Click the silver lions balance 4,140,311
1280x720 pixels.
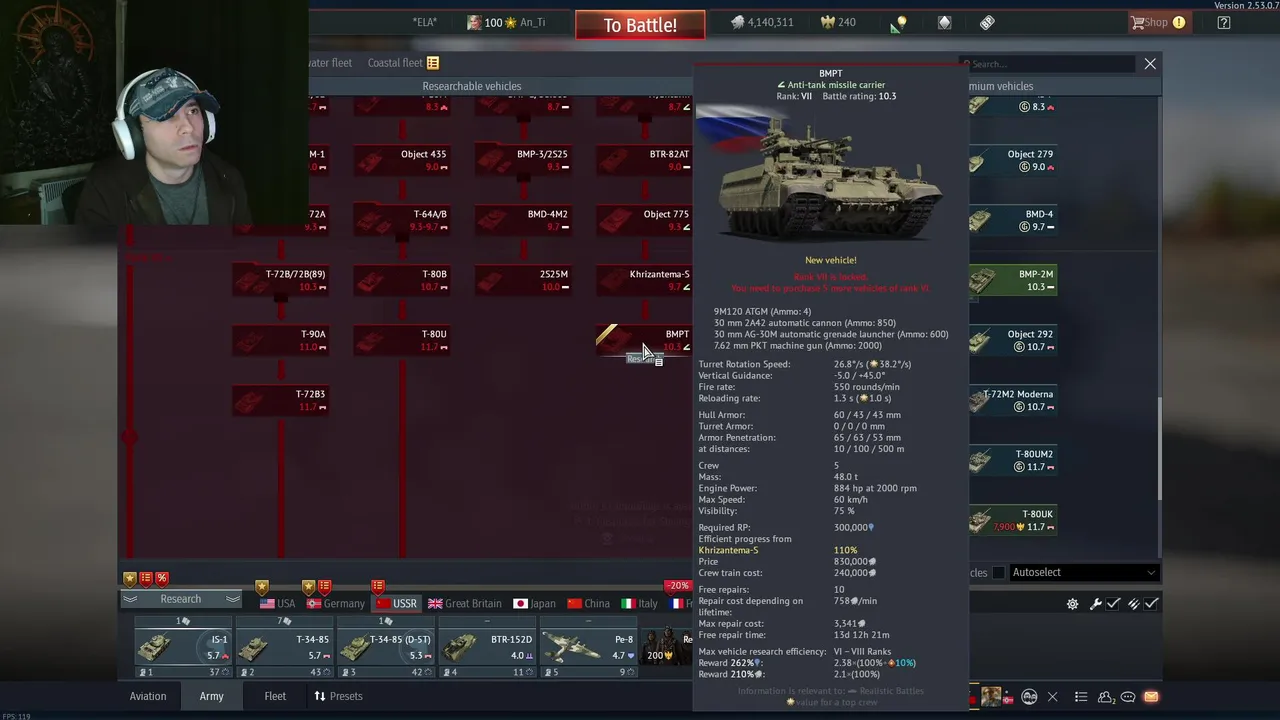coord(761,23)
